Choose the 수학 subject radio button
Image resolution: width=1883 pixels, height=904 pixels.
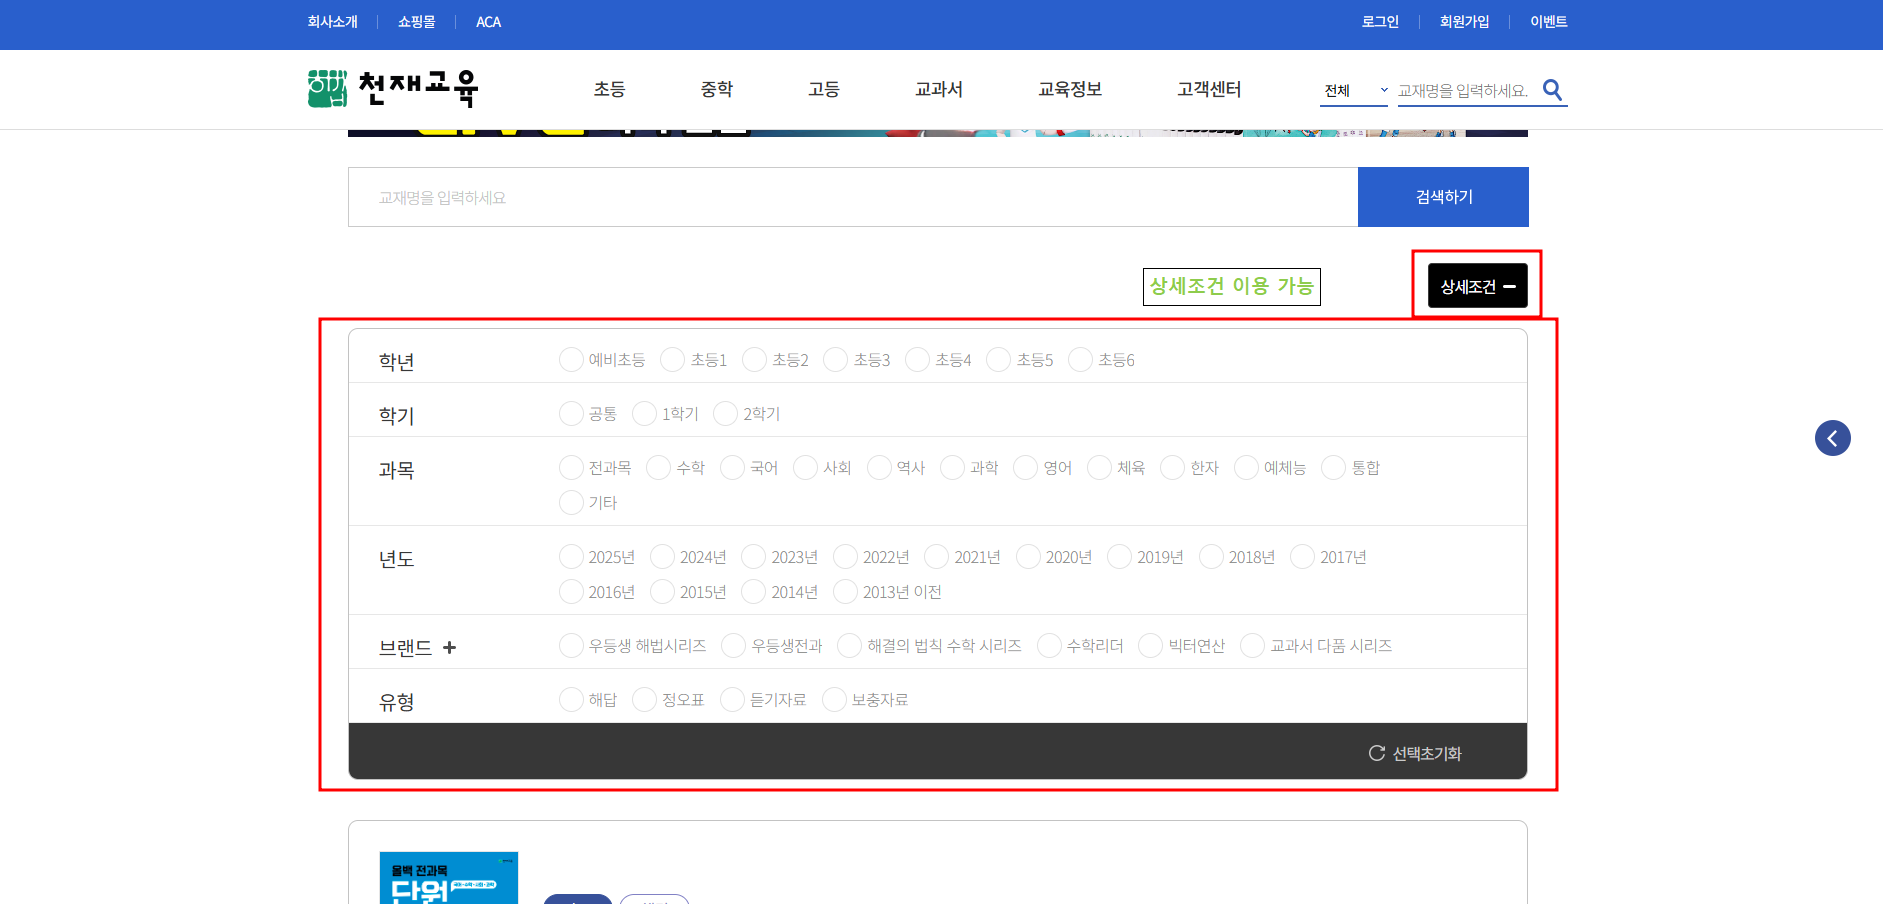tap(659, 468)
